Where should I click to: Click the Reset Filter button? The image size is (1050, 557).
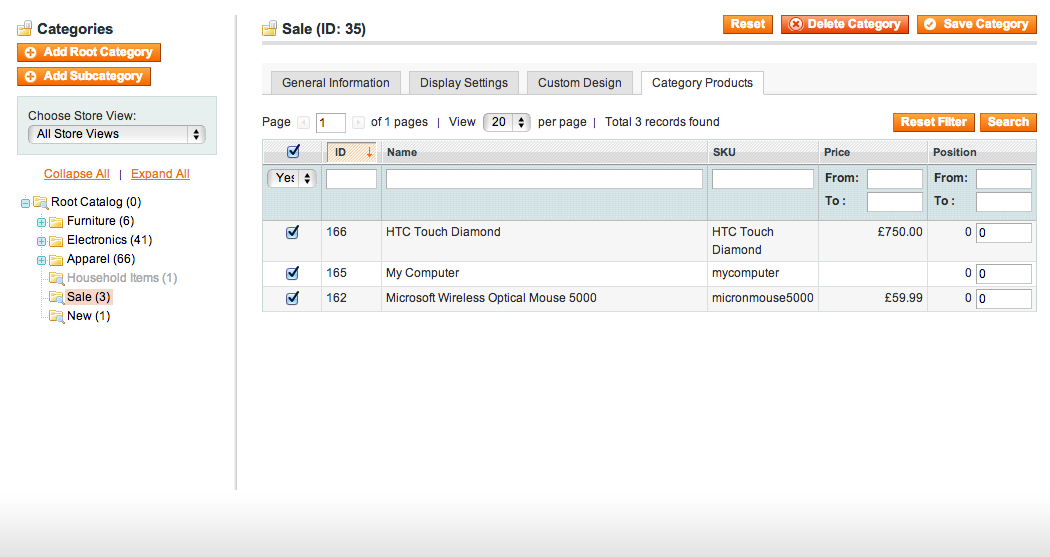tap(933, 123)
